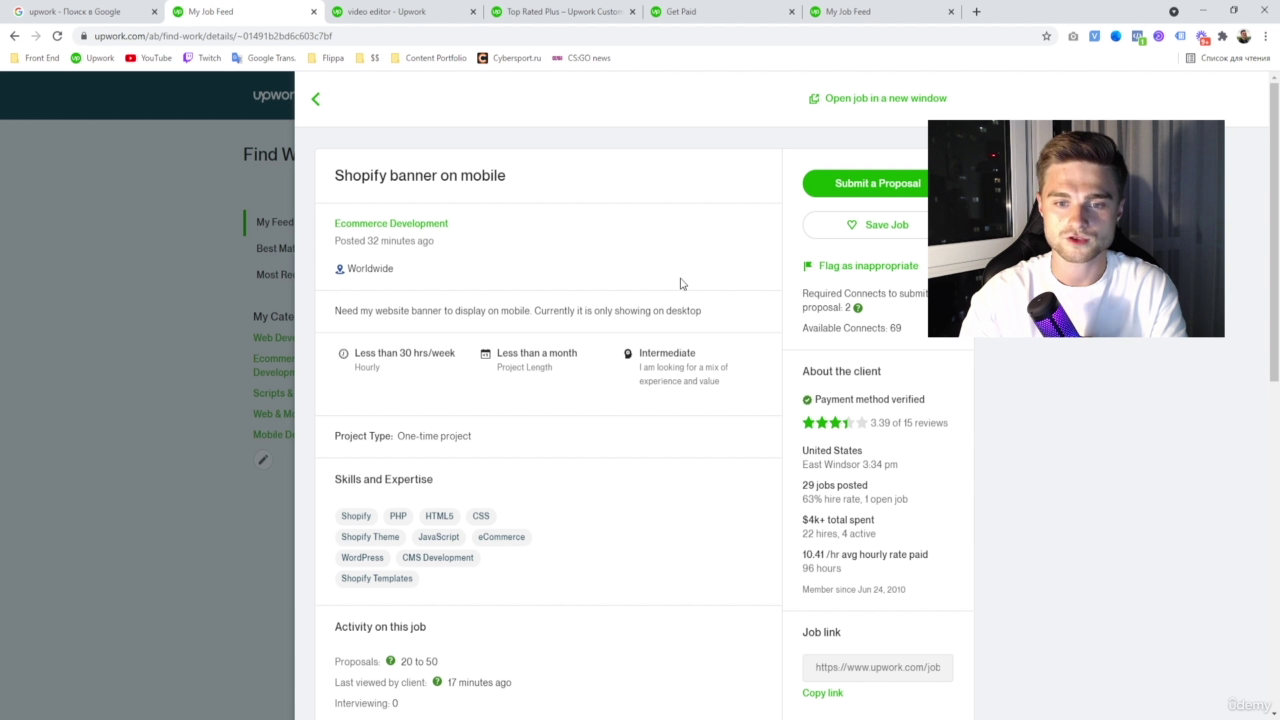Click the browser reload icon

tap(57, 36)
